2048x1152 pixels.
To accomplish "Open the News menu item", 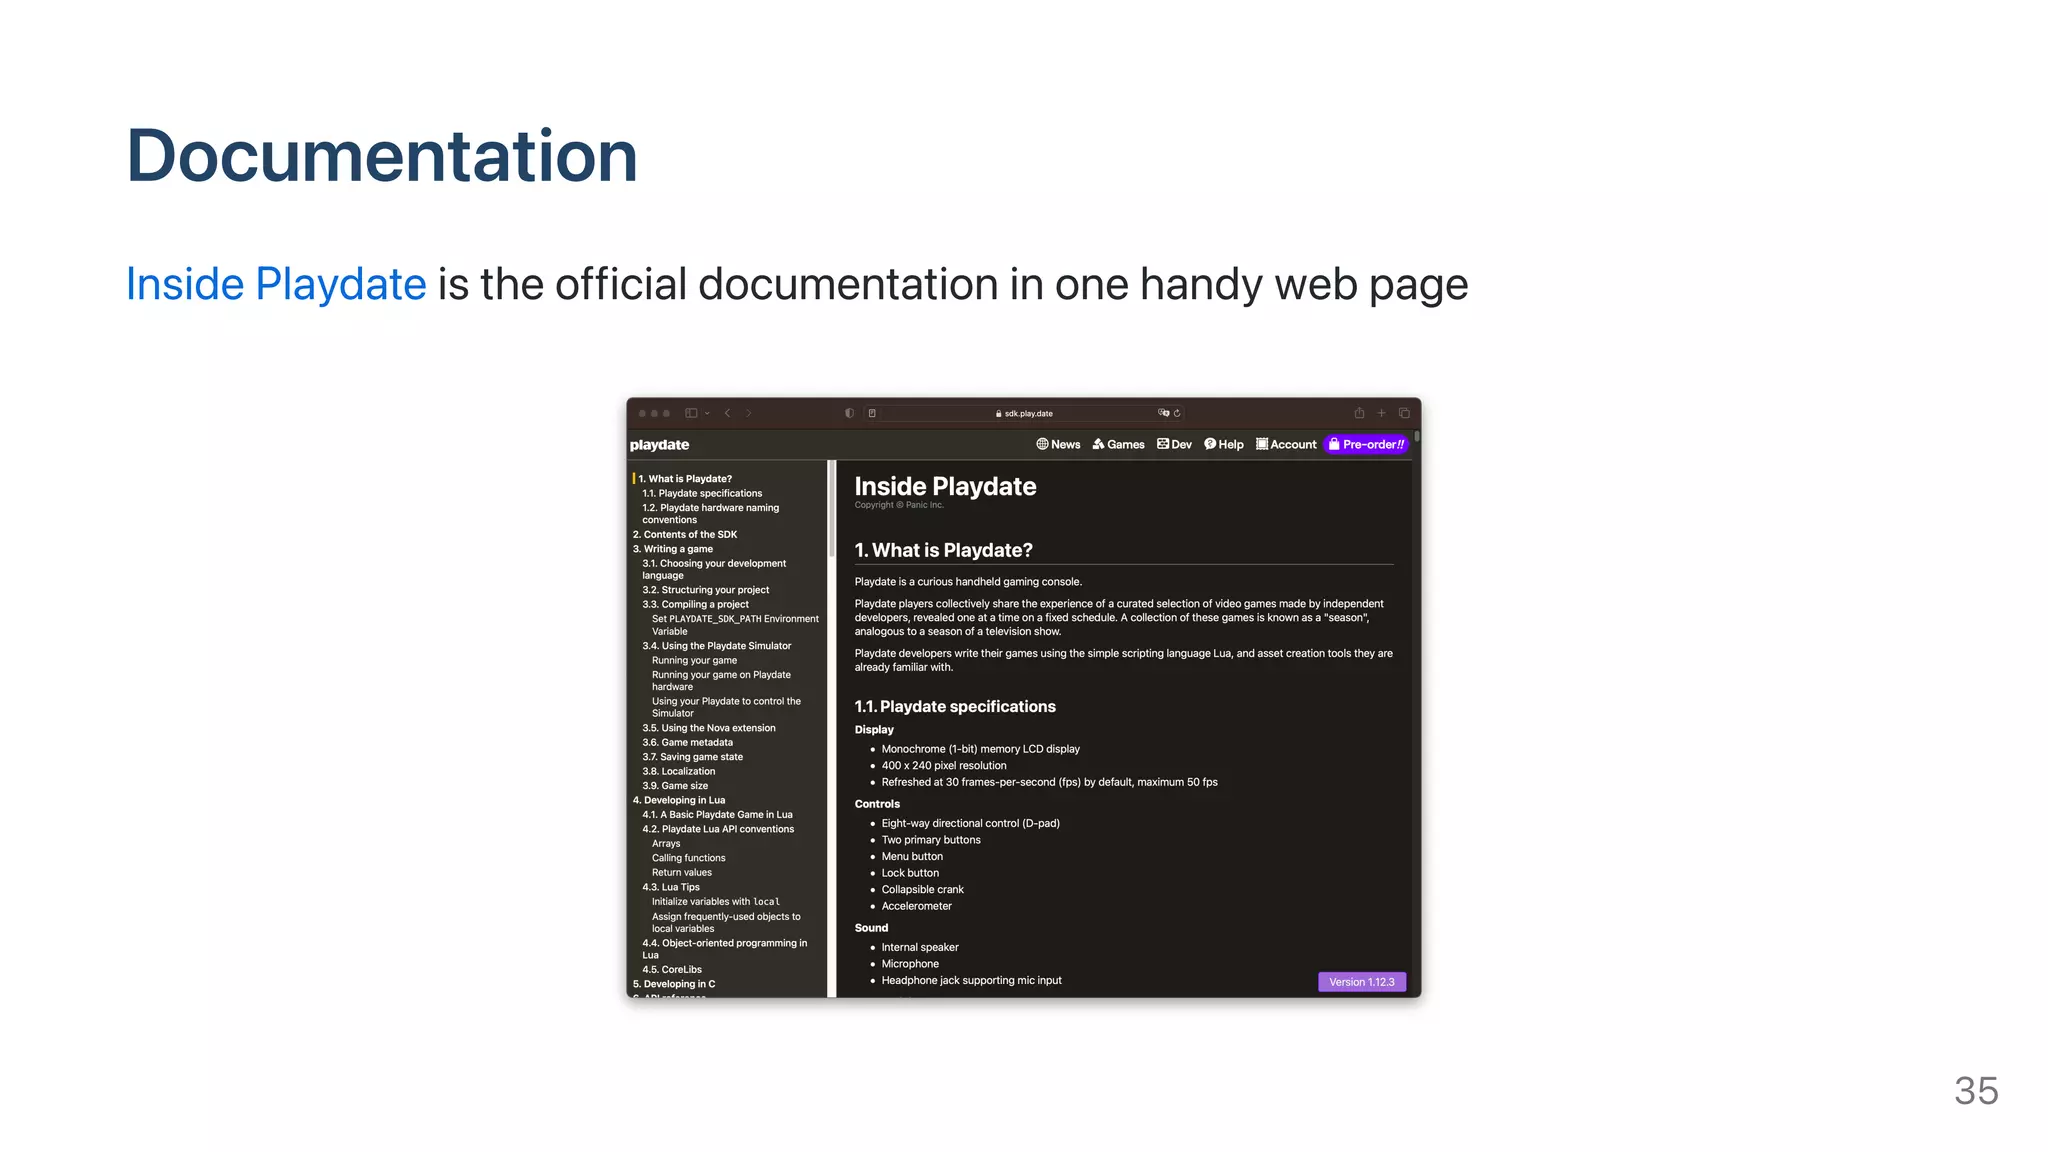I will coord(1058,445).
